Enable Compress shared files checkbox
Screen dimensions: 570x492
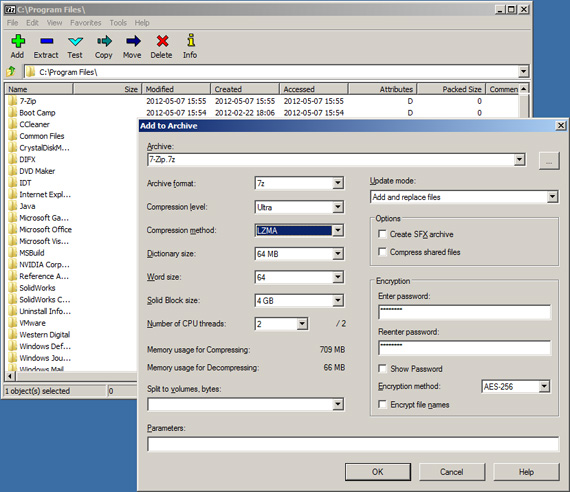click(x=382, y=252)
